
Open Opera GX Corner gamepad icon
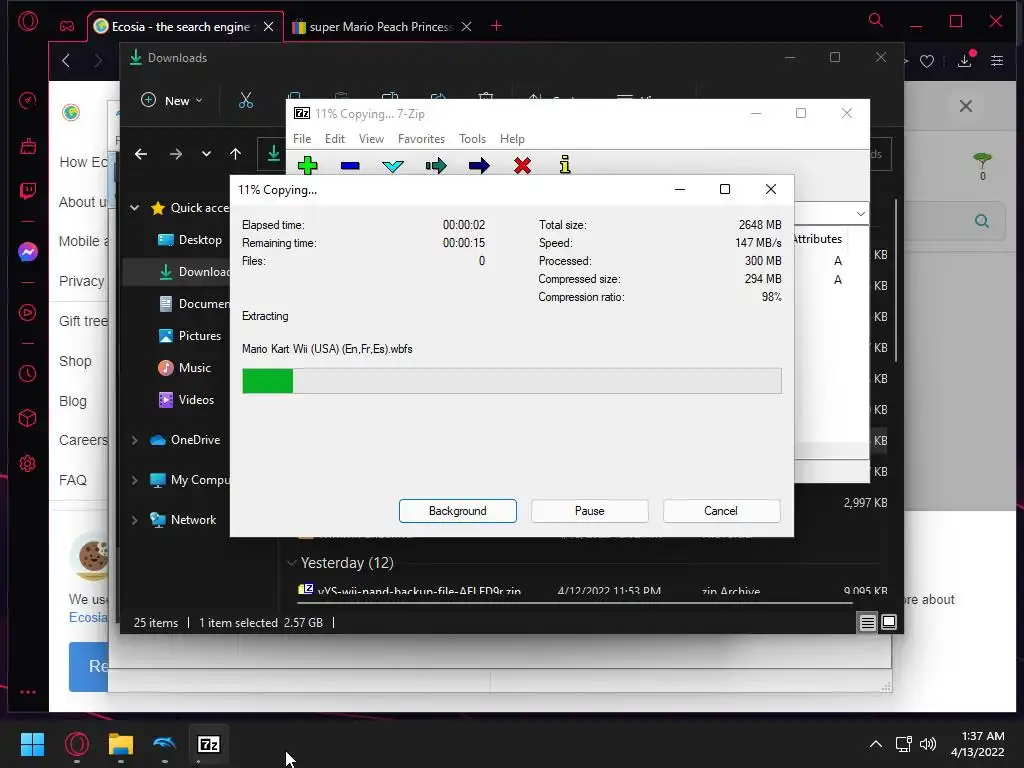pyautogui.click(x=67, y=26)
